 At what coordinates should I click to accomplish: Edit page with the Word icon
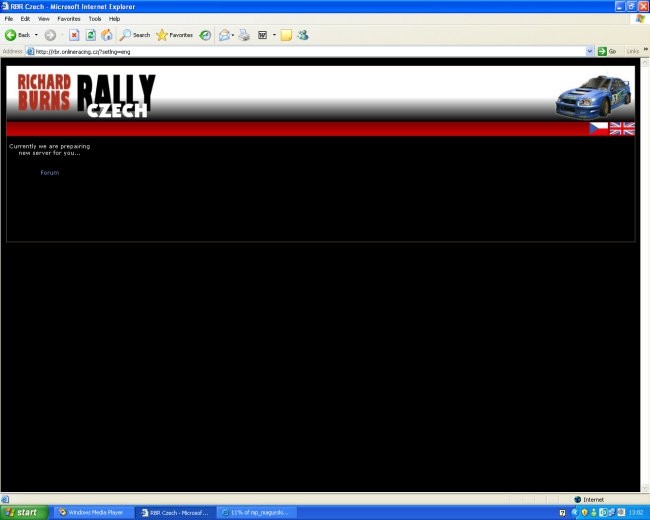[x=262, y=35]
